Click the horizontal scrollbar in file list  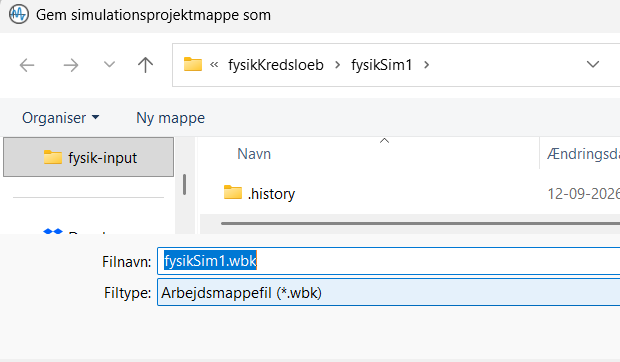pos(420,224)
